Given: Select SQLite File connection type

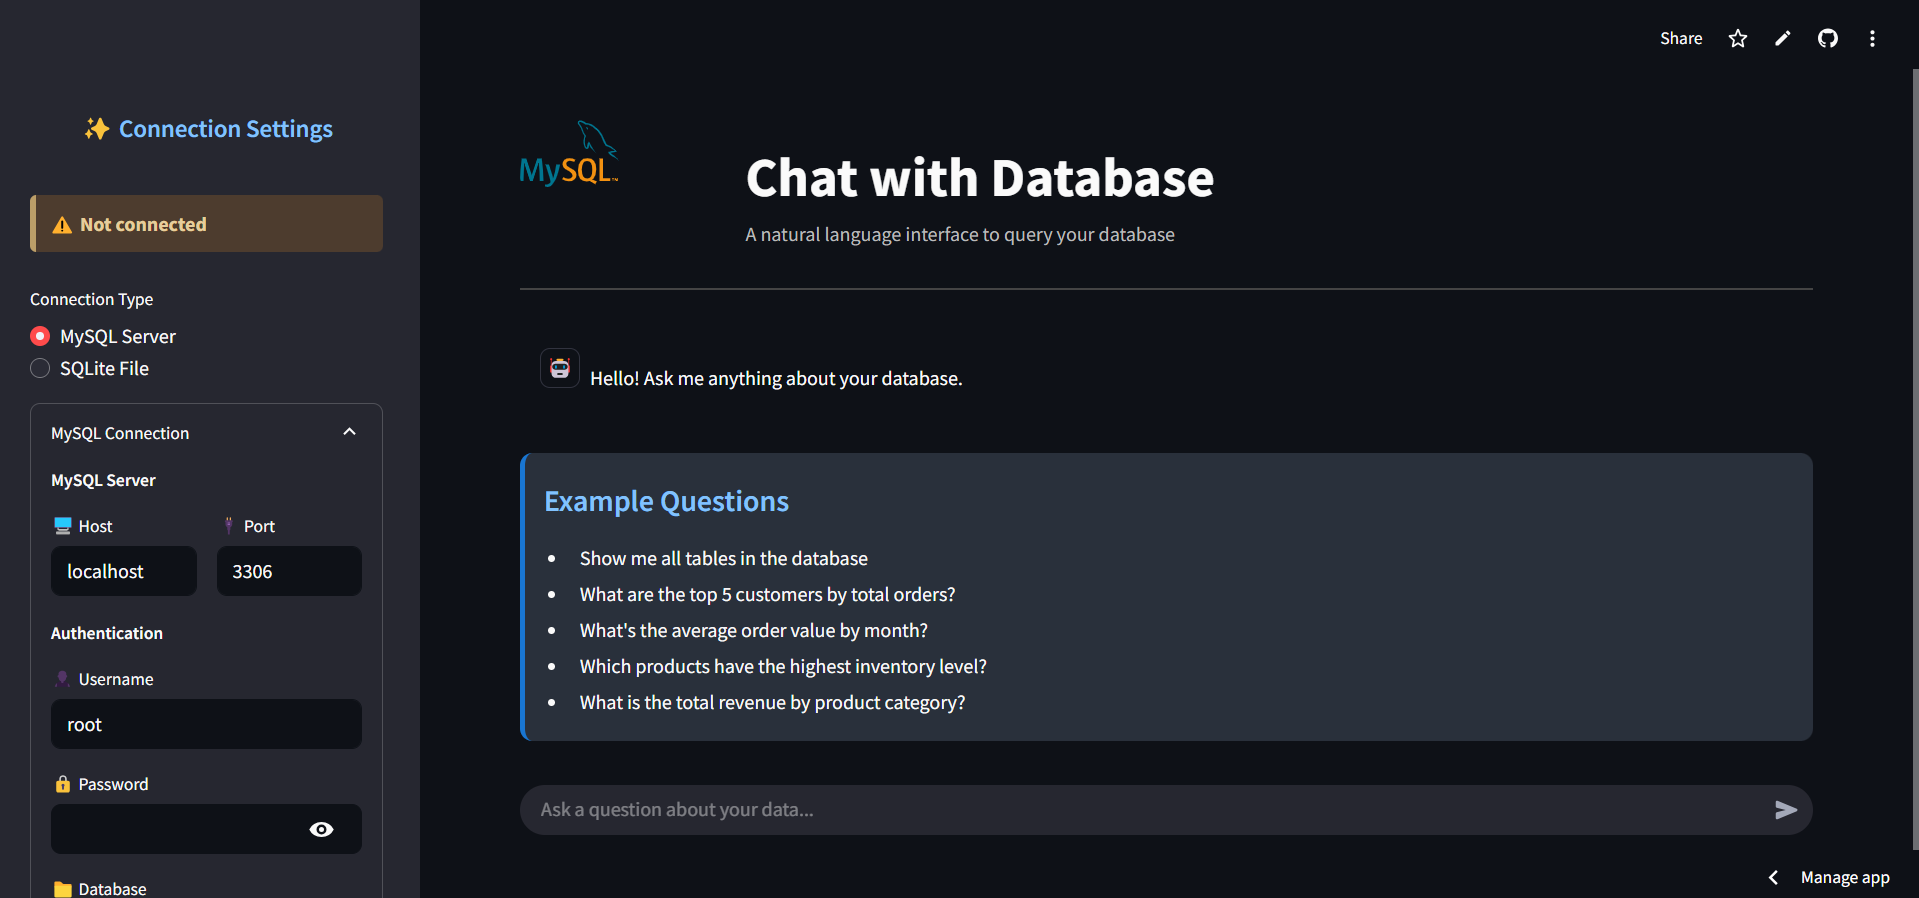Looking at the screenshot, I should point(40,368).
